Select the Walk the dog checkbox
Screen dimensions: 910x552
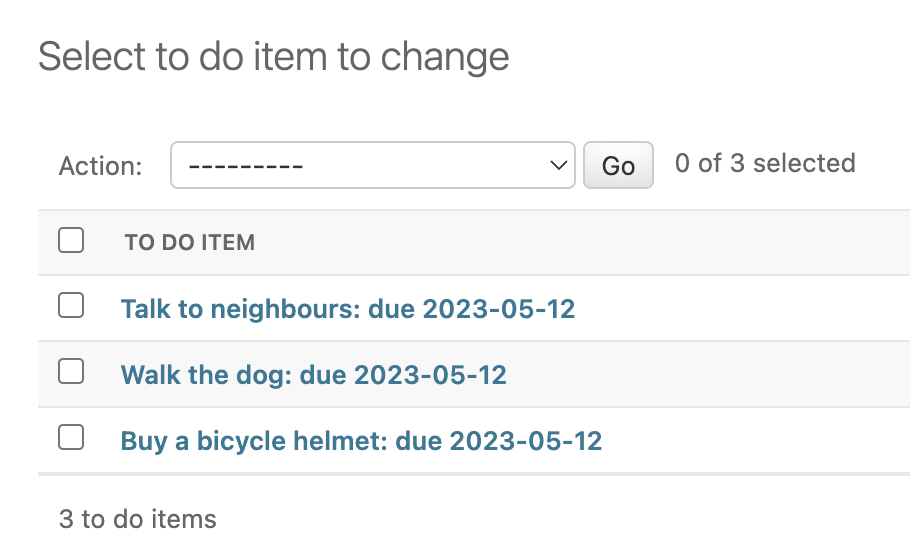(71, 372)
